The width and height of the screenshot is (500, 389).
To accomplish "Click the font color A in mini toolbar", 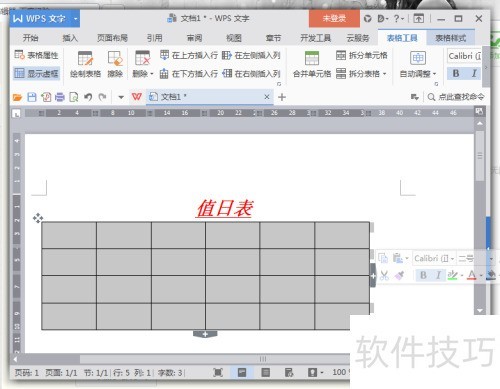I will tap(472, 275).
